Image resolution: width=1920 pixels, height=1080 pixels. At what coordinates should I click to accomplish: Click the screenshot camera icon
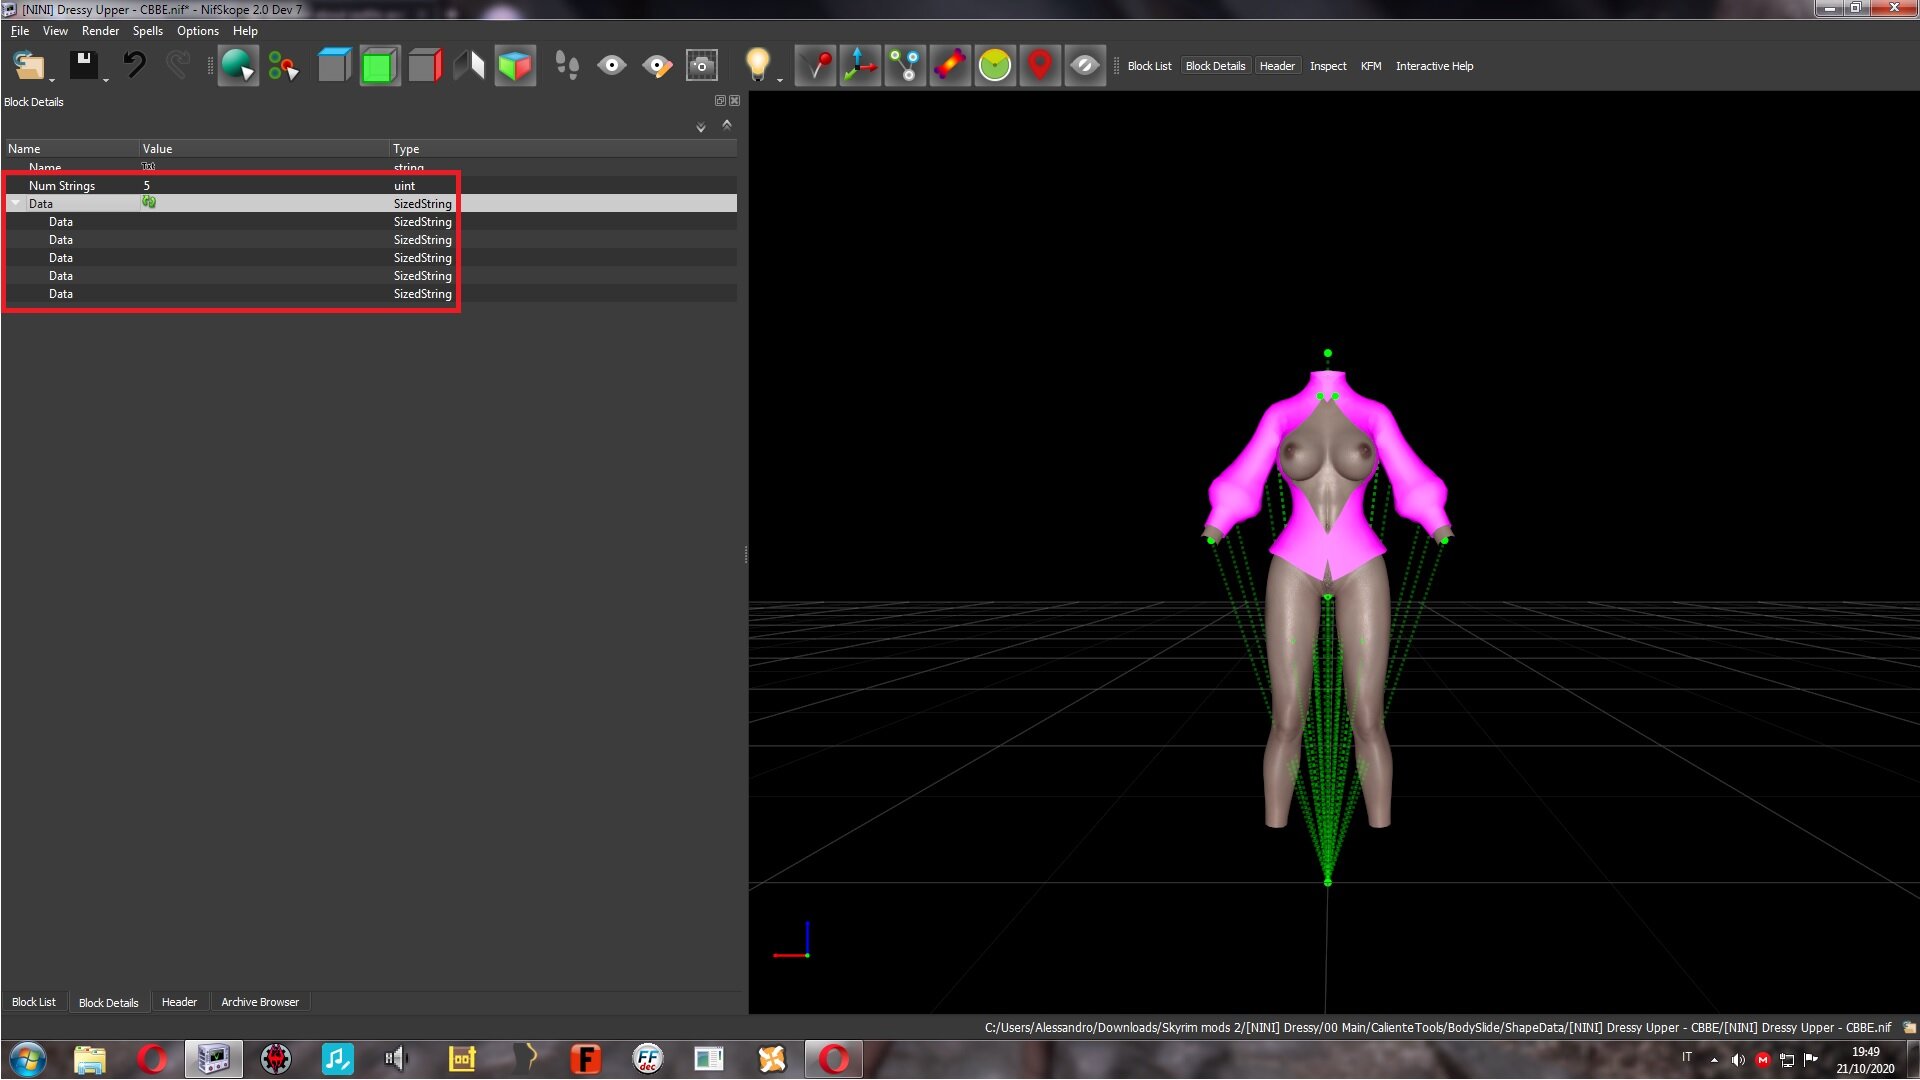click(x=702, y=66)
